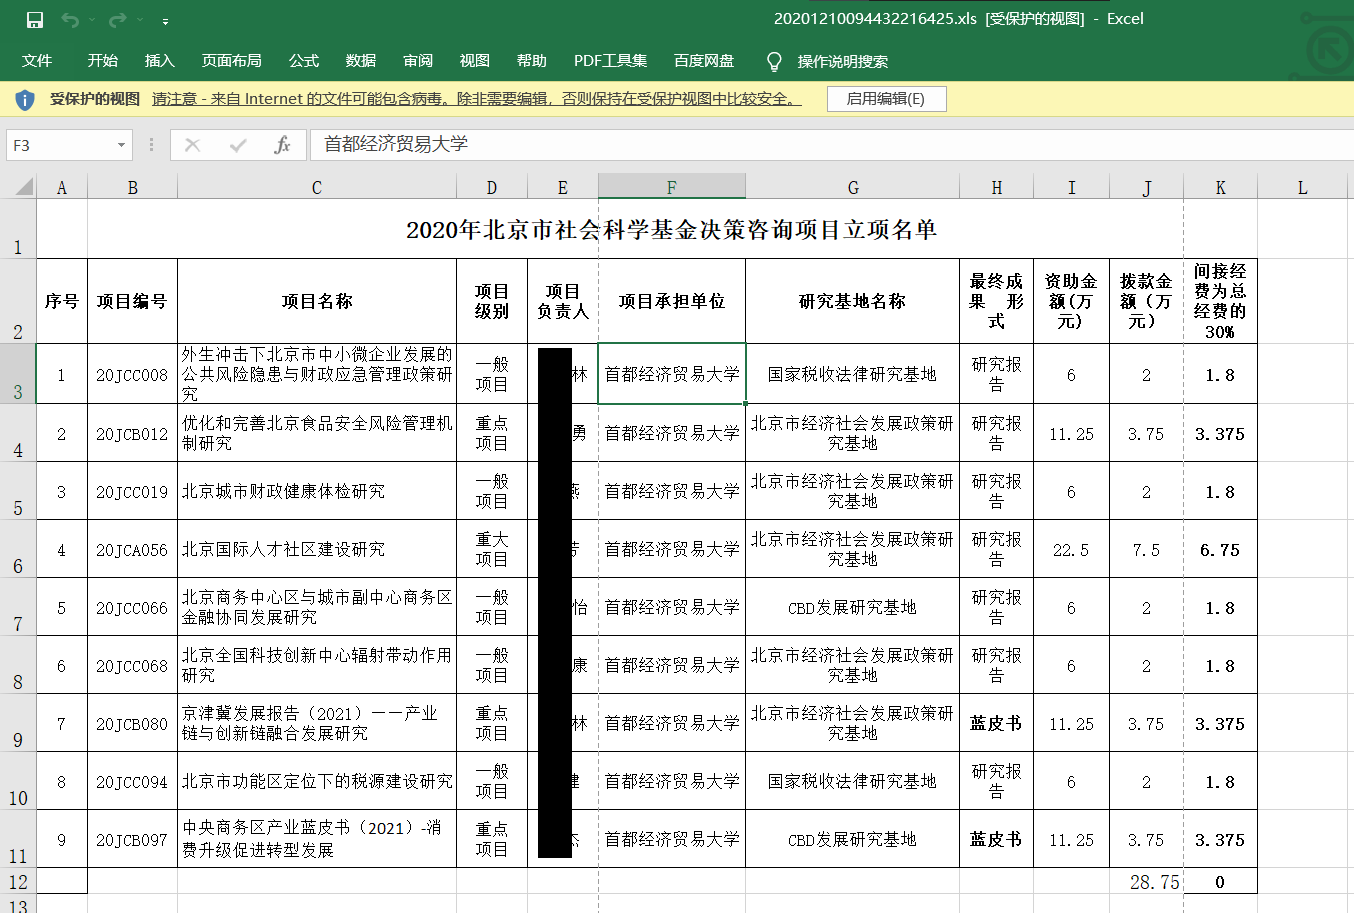Click indirect cost cell 6.75

pyautogui.click(x=1220, y=549)
